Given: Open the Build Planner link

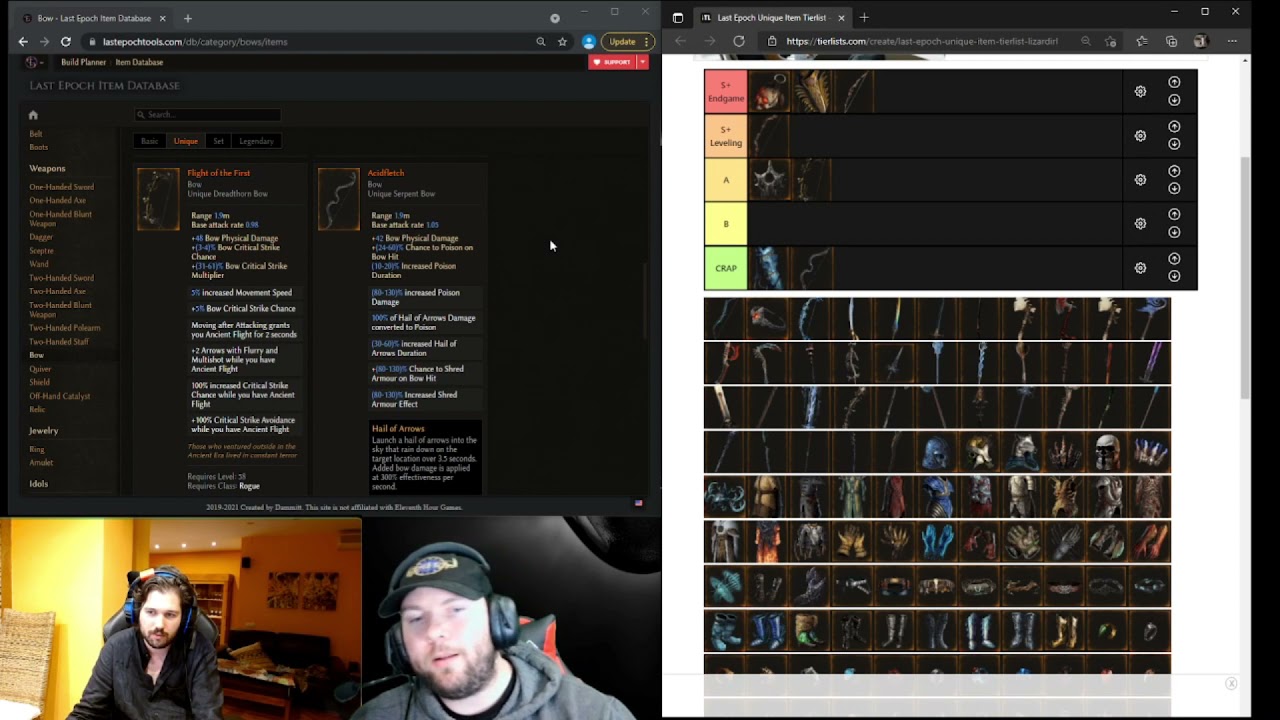Looking at the screenshot, I should 83,62.
